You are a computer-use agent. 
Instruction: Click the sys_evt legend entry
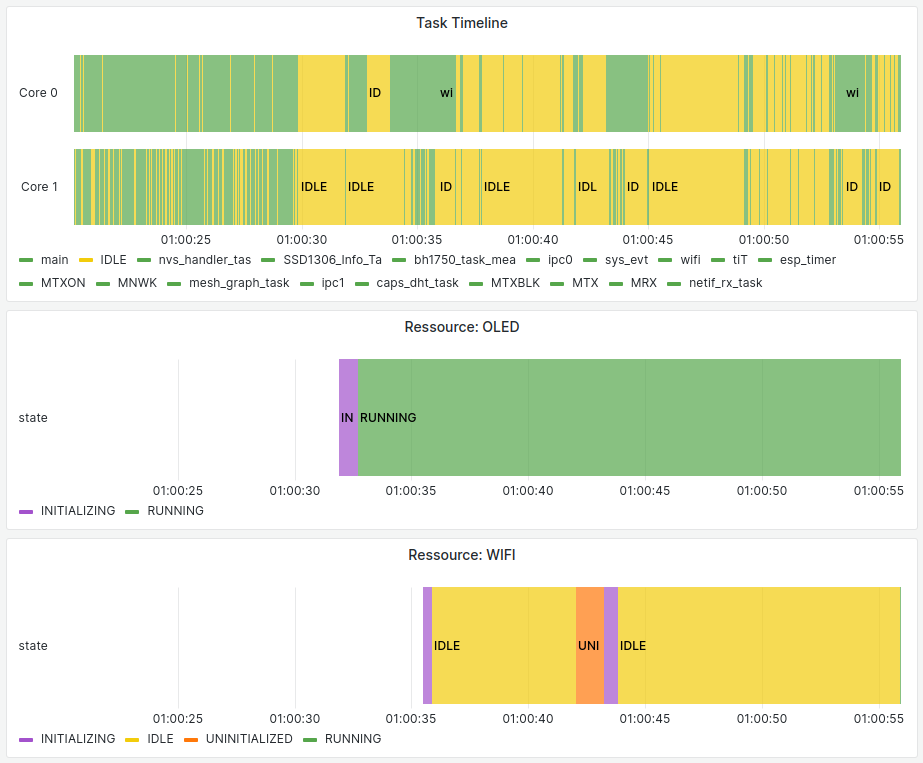626,260
